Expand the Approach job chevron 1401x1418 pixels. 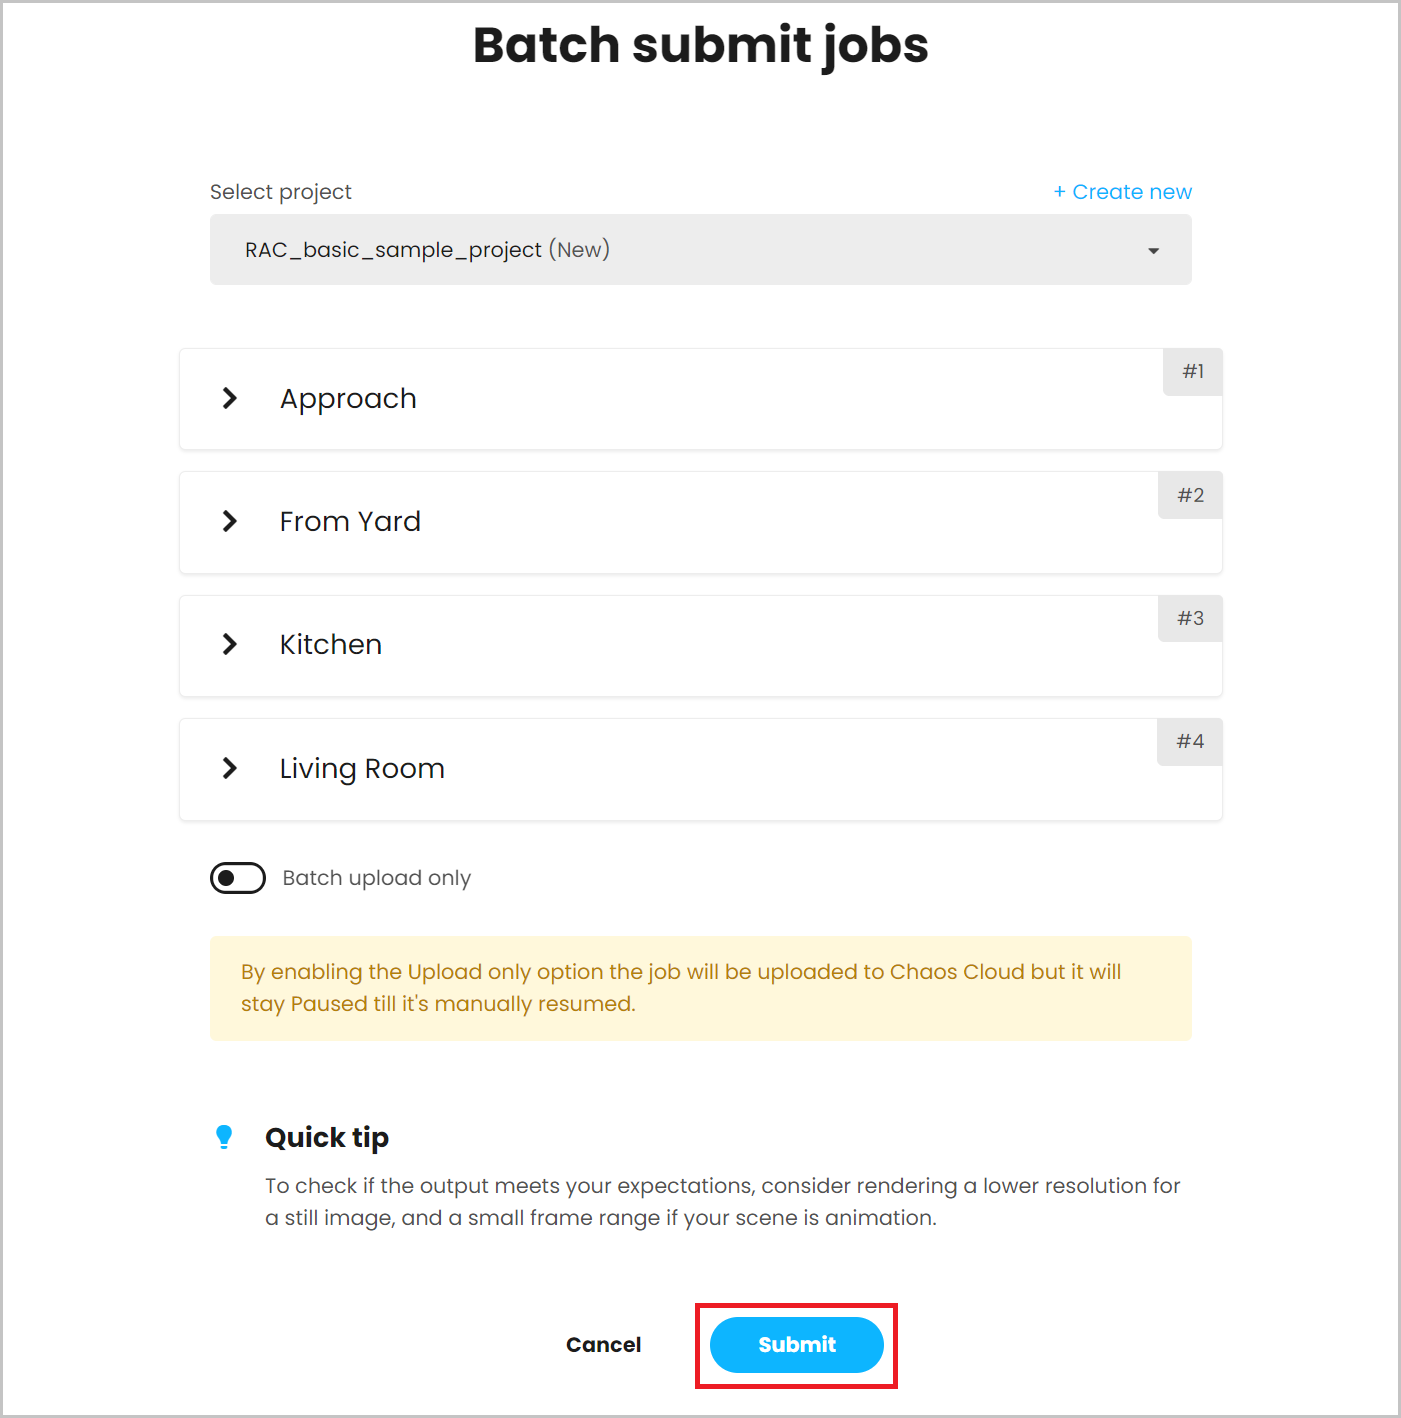coord(230,398)
